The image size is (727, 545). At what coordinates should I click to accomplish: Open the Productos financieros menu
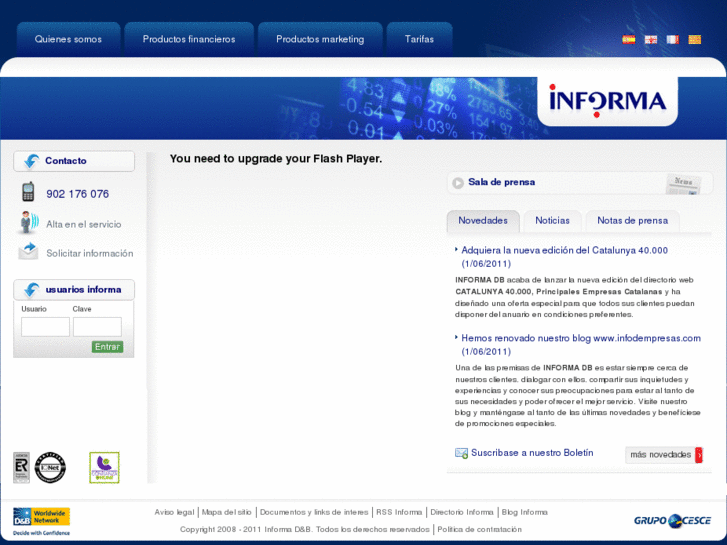pyautogui.click(x=189, y=39)
